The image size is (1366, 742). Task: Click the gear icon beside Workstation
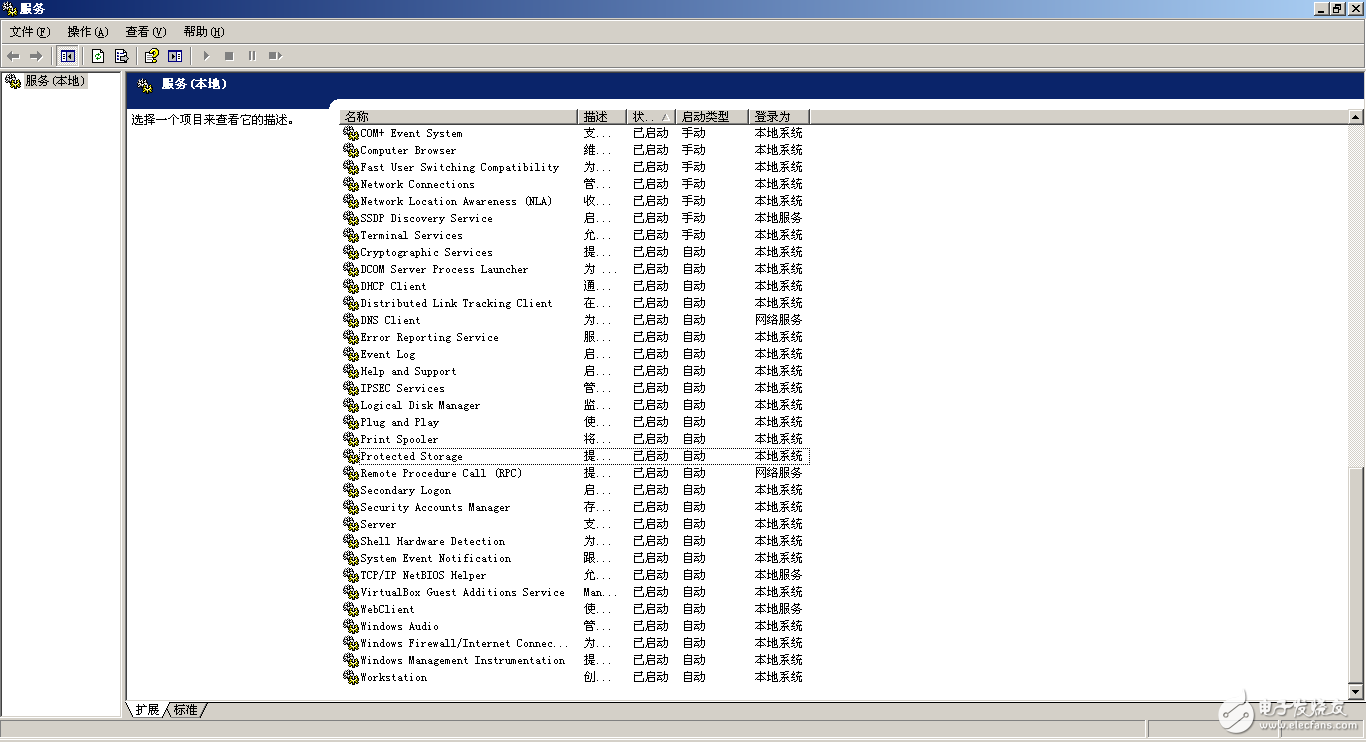pos(350,677)
